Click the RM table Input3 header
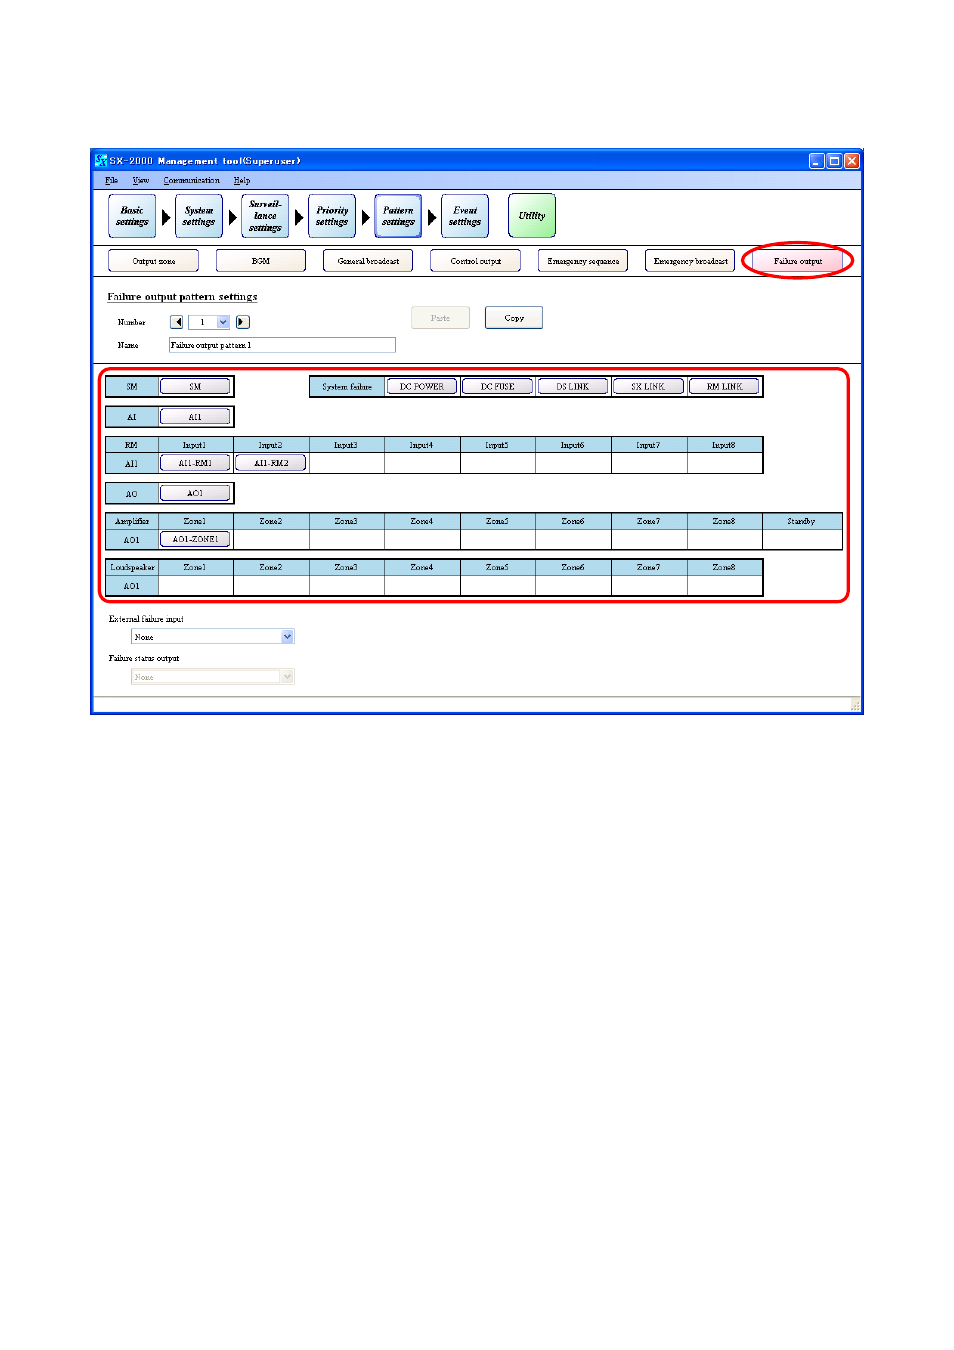Viewport: 954px width, 1350px height. coord(346,445)
